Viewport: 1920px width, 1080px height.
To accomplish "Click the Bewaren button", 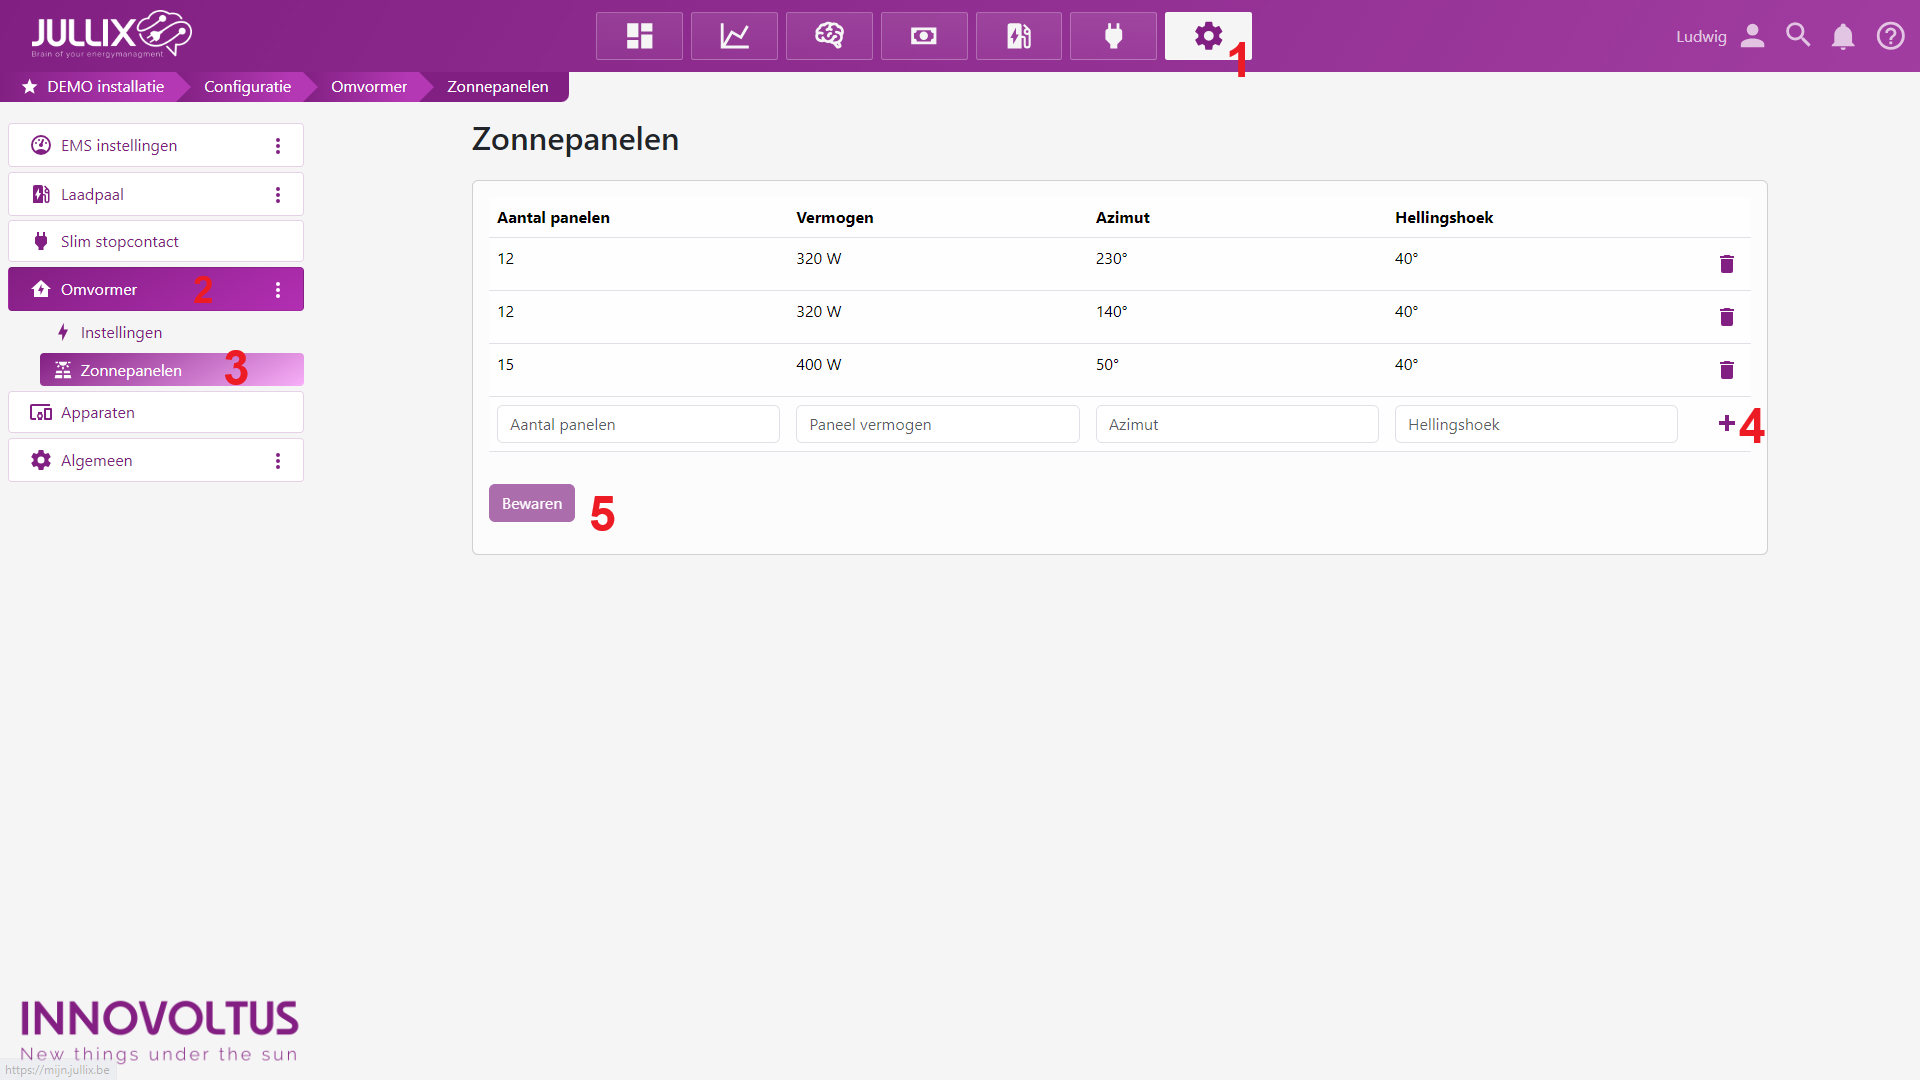I will point(531,504).
